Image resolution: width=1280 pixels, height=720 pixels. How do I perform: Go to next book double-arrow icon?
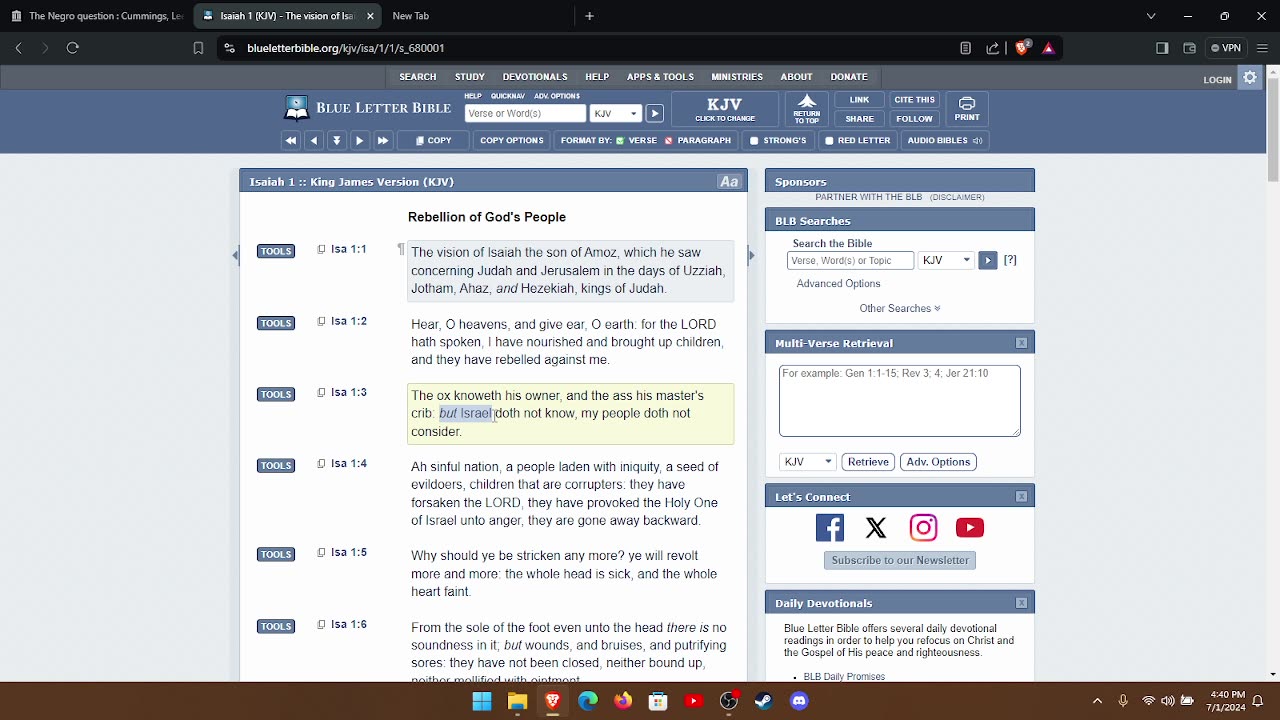[x=383, y=141]
